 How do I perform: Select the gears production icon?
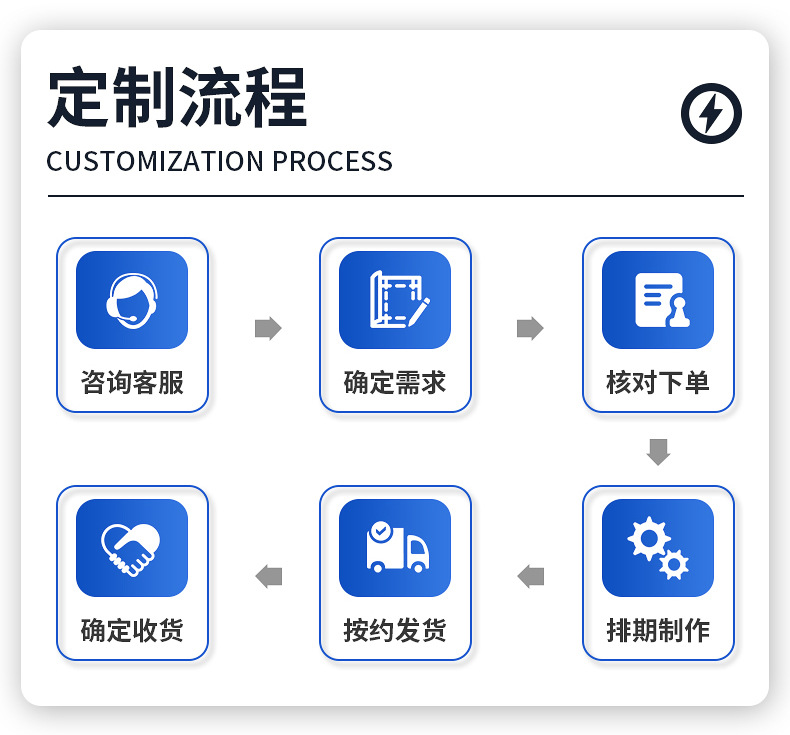pyautogui.click(x=658, y=548)
